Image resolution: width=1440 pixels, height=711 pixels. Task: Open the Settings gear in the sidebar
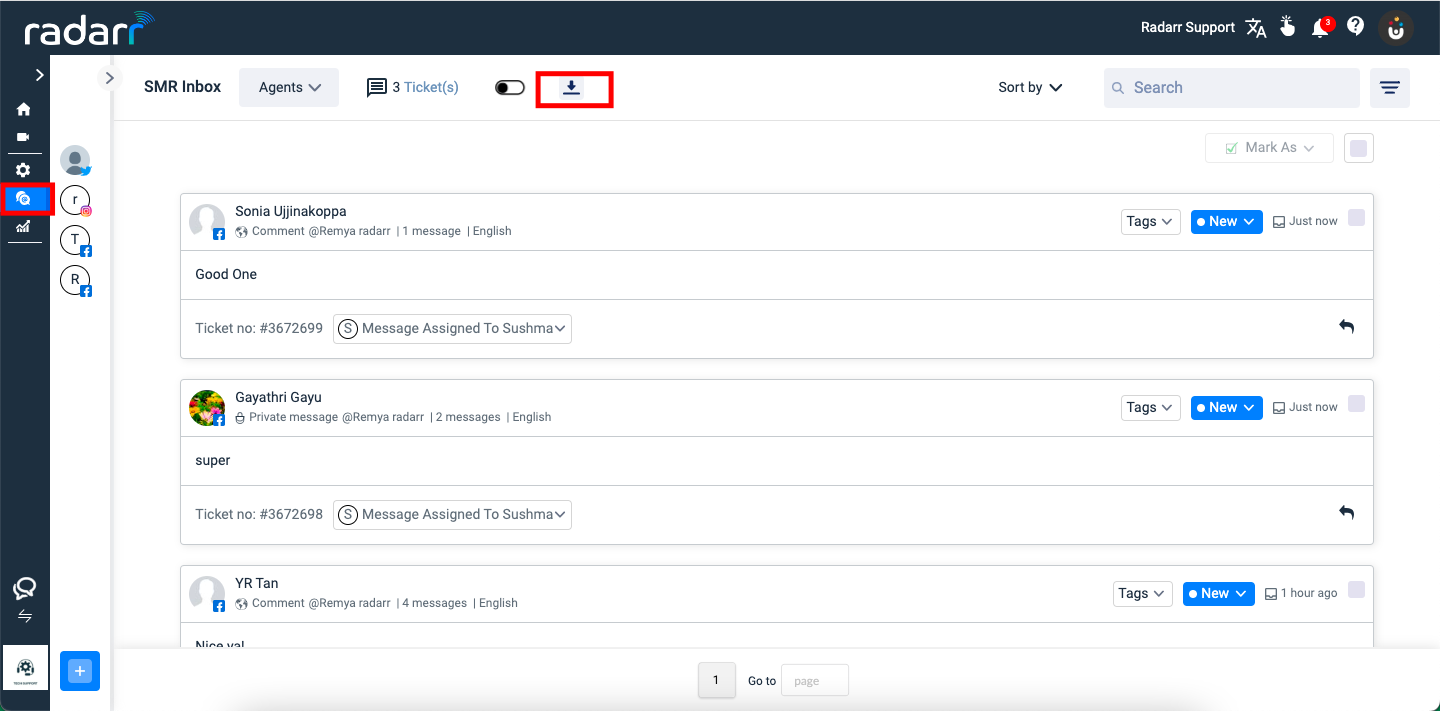point(23,169)
